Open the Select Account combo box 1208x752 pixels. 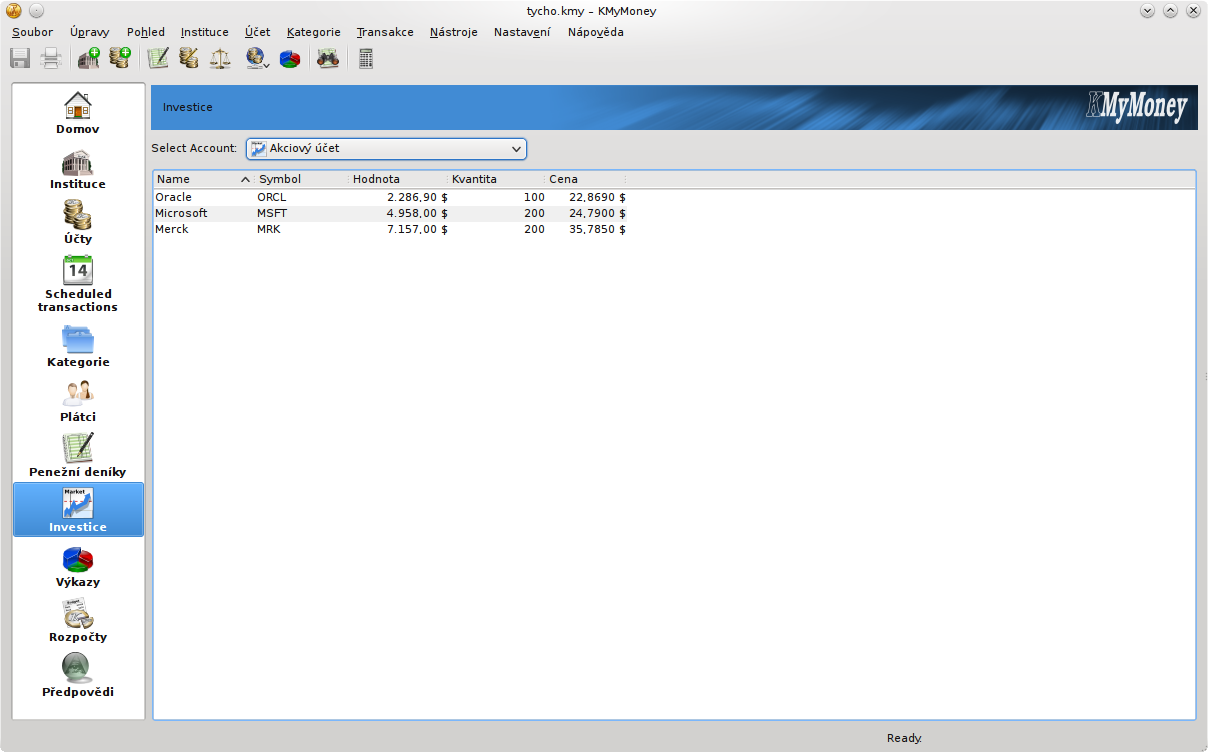tap(386, 148)
